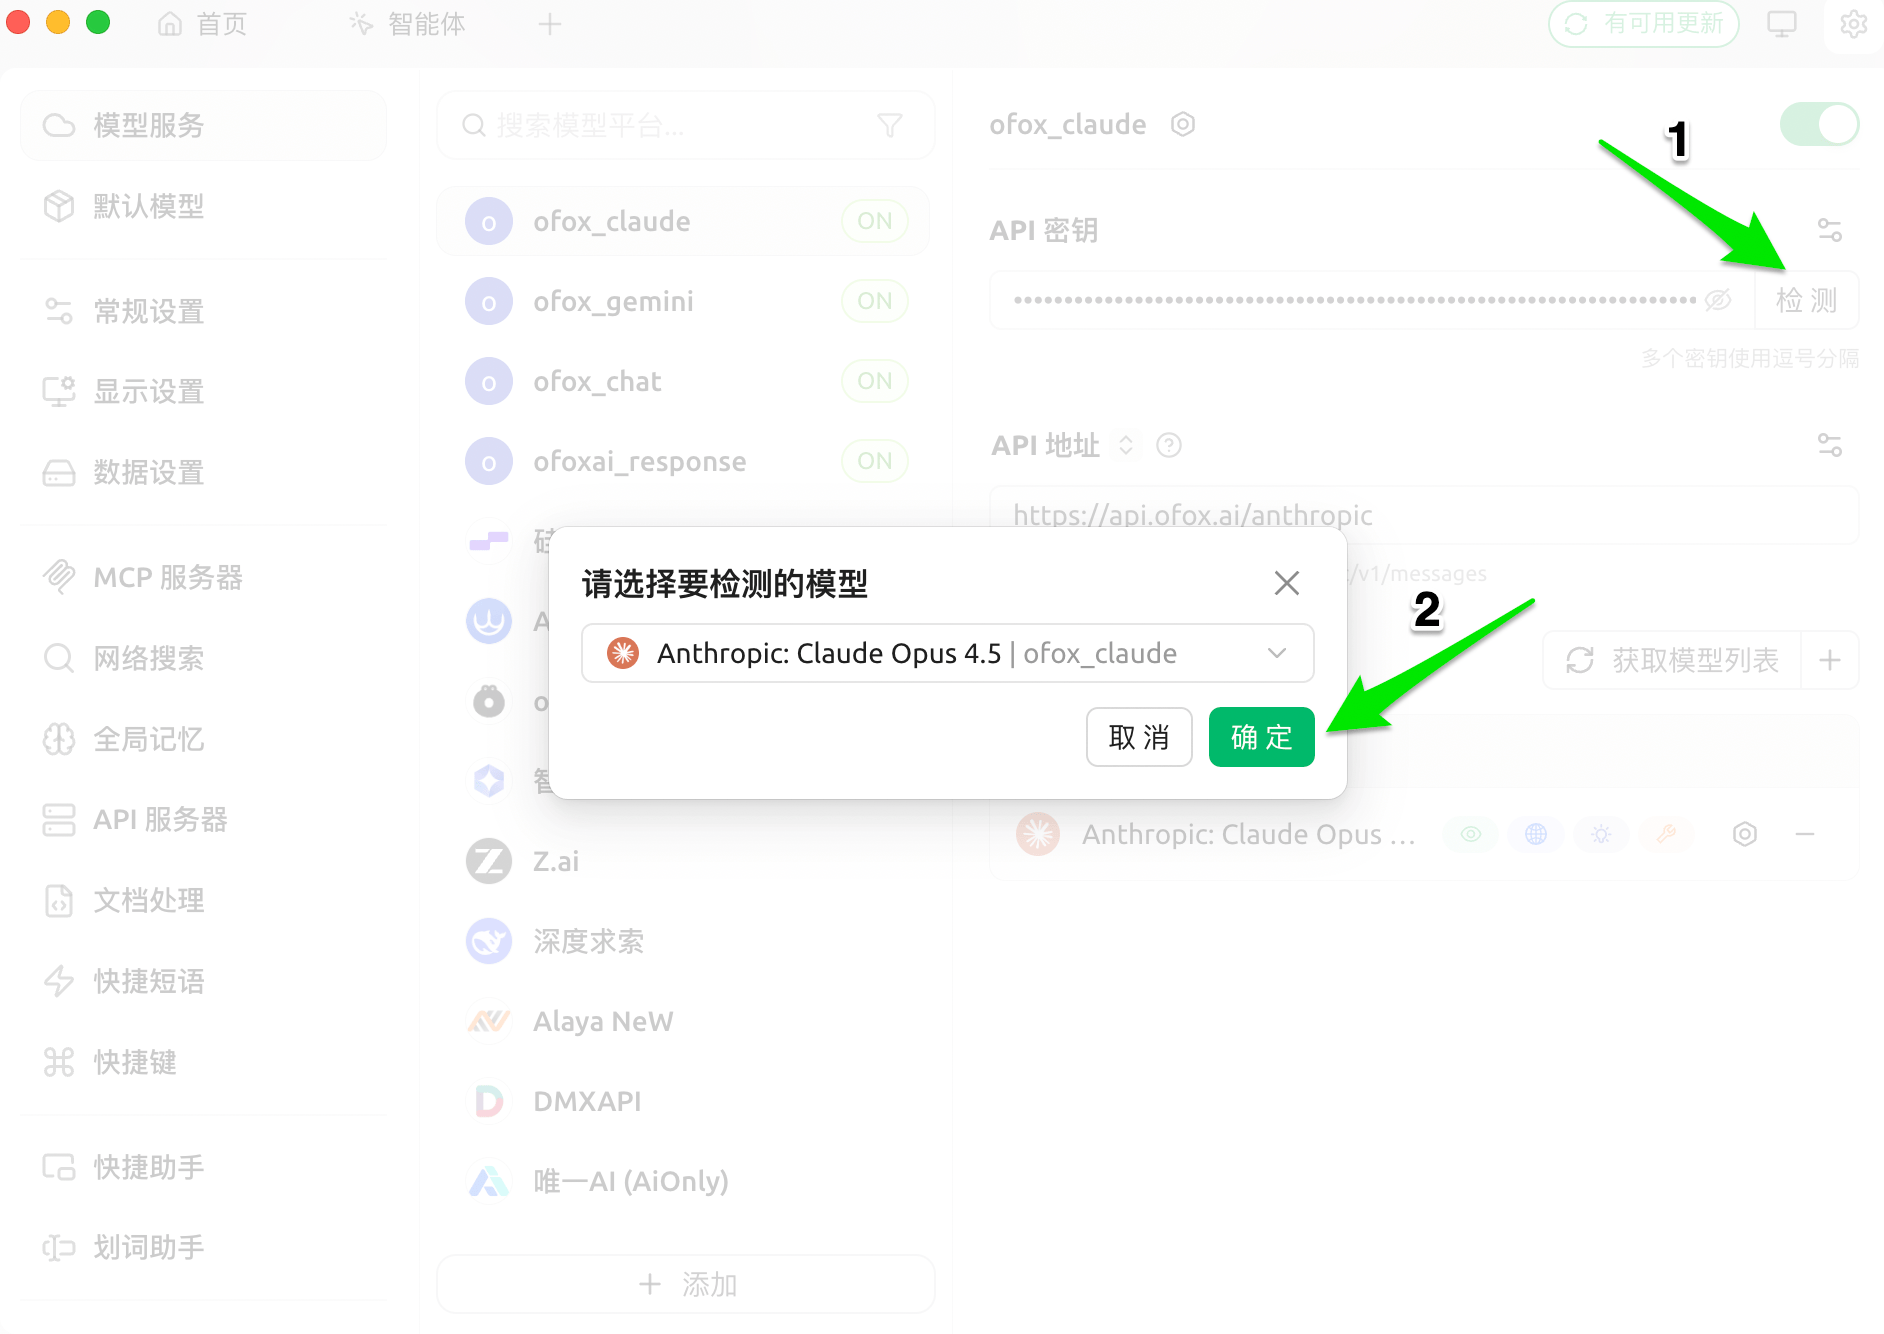Open 默认模型 settings section
This screenshot has height=1334, width=1884.
[x=203, y=206]
